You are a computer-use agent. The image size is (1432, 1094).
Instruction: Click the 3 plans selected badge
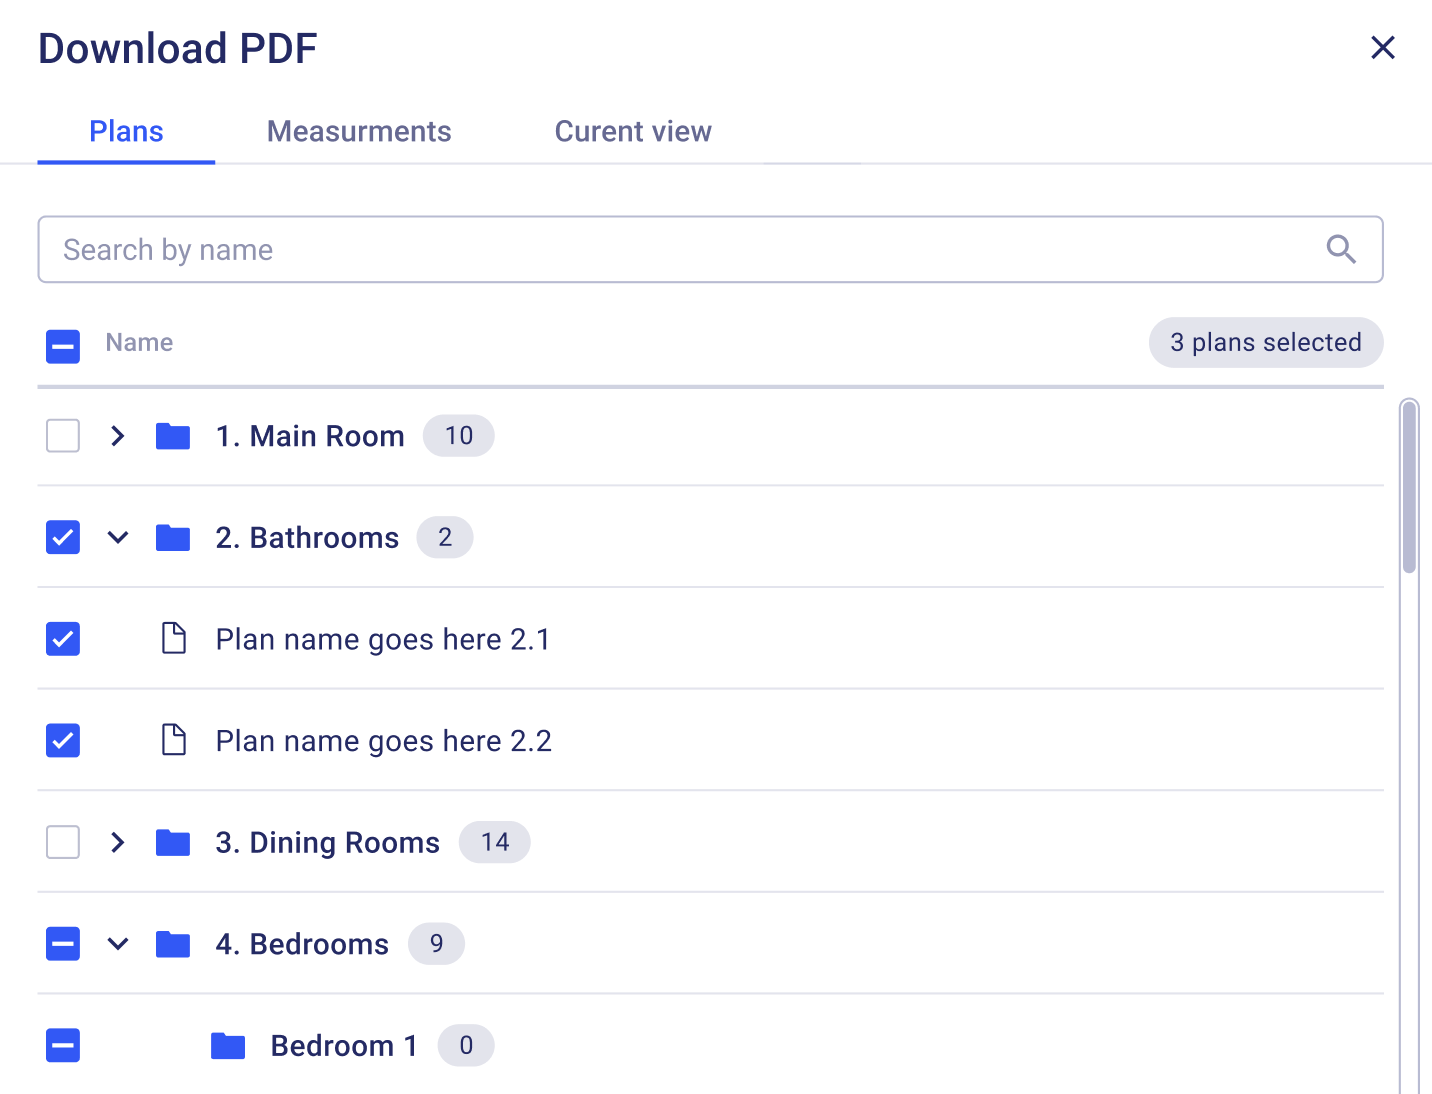(1266, 343)
